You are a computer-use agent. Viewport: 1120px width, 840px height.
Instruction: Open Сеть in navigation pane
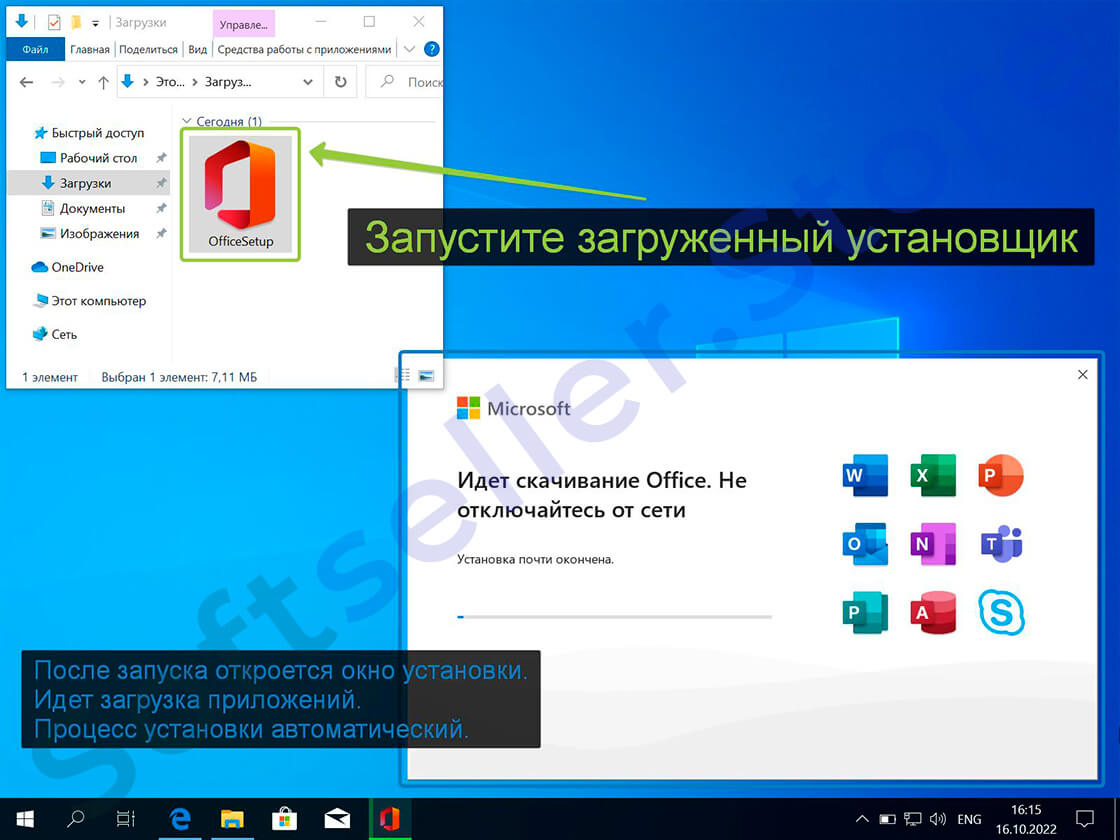[55, 334]
